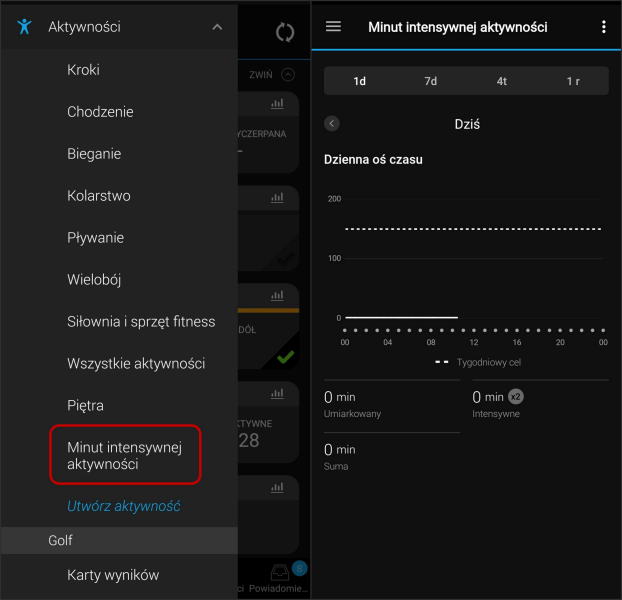
Task: Click the x2 badge next to Intensywne
Action: point(516,397)
